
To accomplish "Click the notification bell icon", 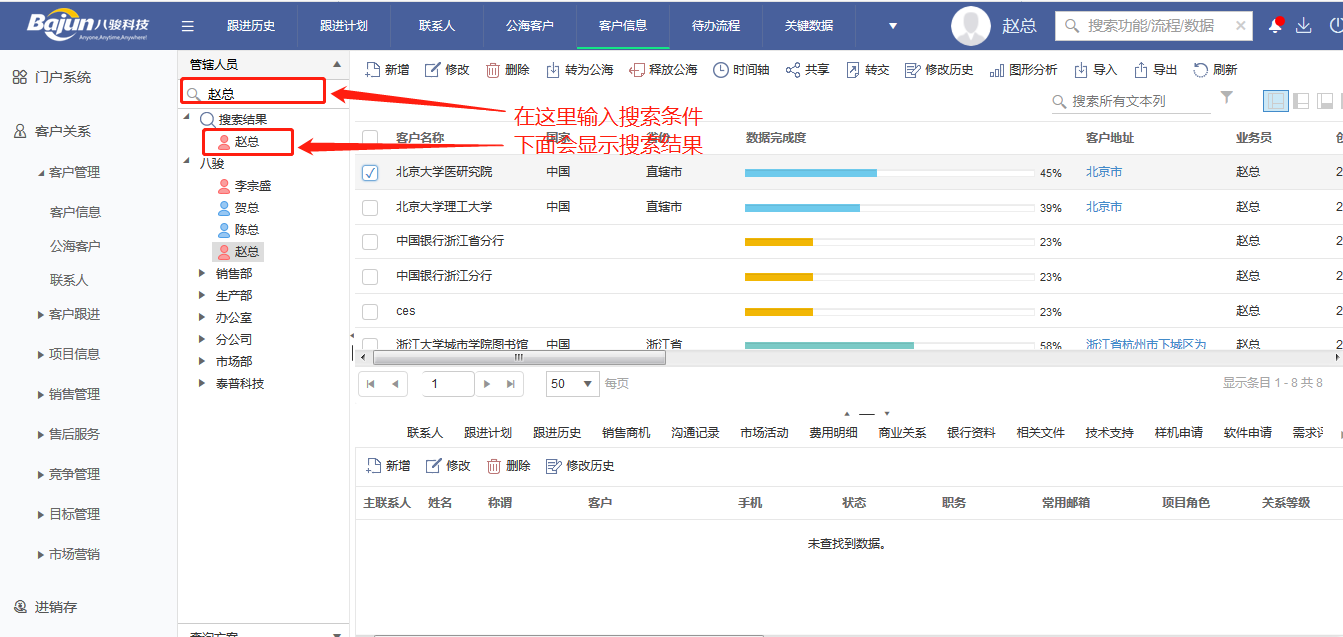I will [1274, 26].
